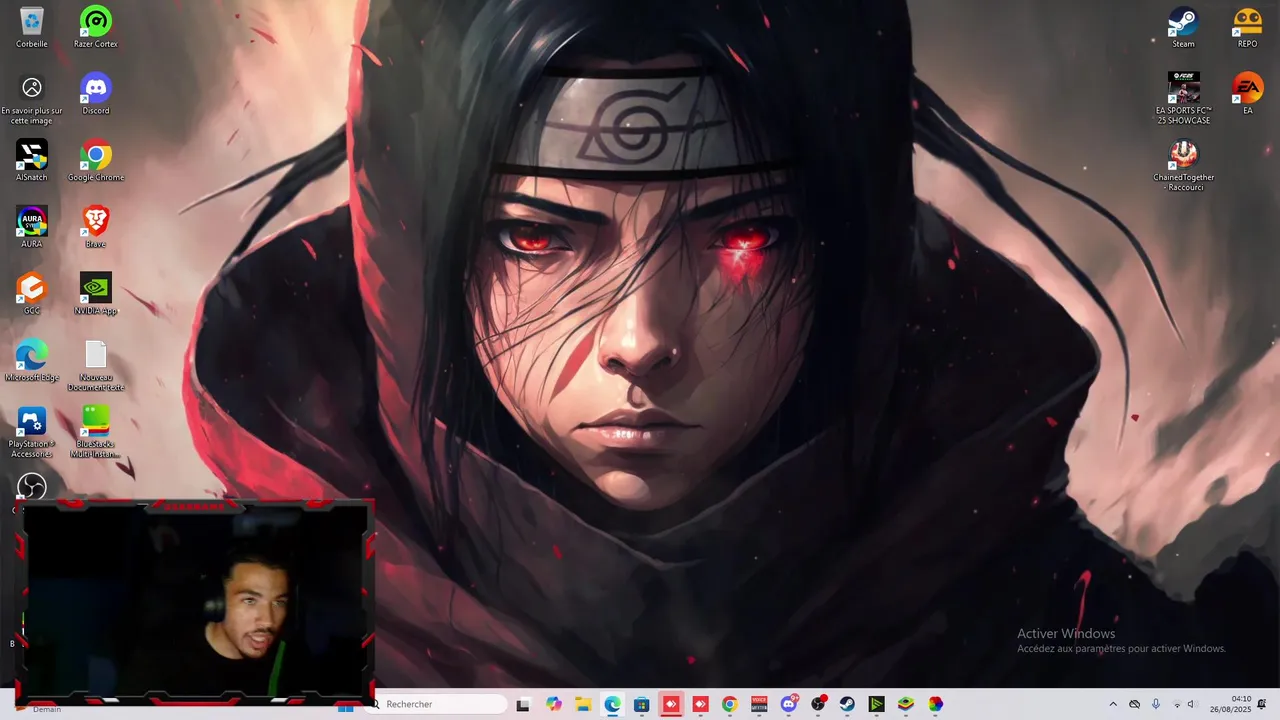Click the 'En savoir plus sur cette image' icon
The height and width of the screenshot is (720, 1280).
(x=32, y=98)
